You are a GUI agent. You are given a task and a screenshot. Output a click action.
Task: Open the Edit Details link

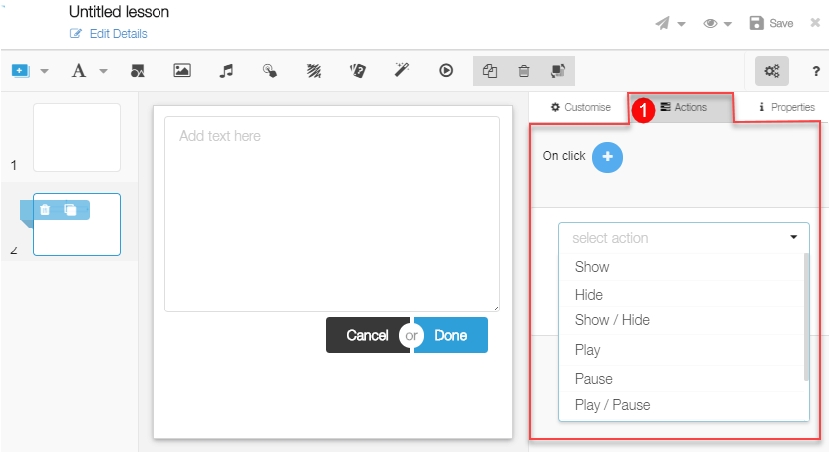[118, 34]
